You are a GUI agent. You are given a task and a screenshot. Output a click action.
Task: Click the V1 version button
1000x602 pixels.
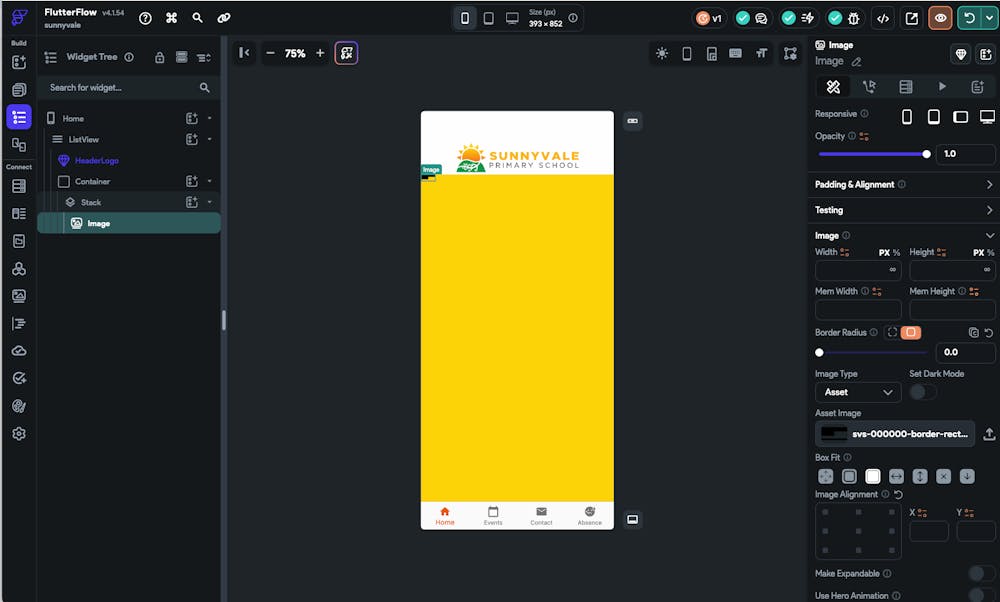(709, 18)
